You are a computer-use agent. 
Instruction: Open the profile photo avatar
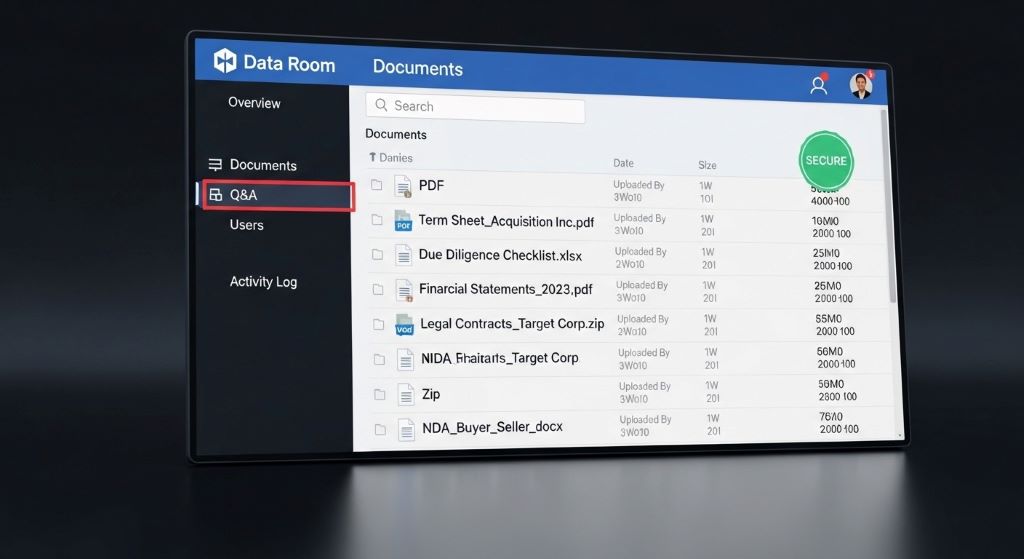[861, 86]
